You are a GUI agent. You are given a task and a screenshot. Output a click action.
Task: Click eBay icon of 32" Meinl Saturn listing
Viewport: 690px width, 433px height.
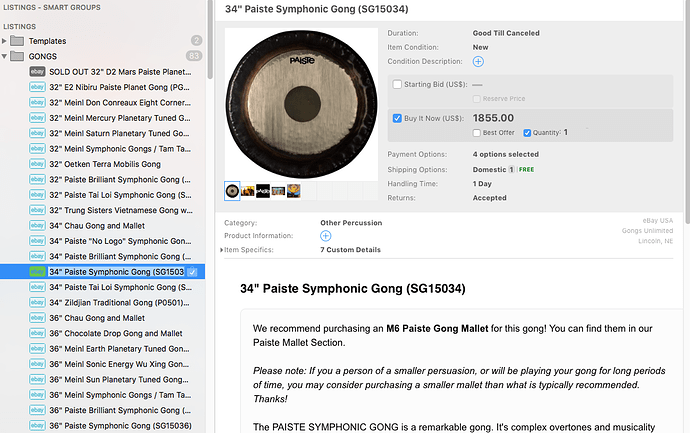37,133
